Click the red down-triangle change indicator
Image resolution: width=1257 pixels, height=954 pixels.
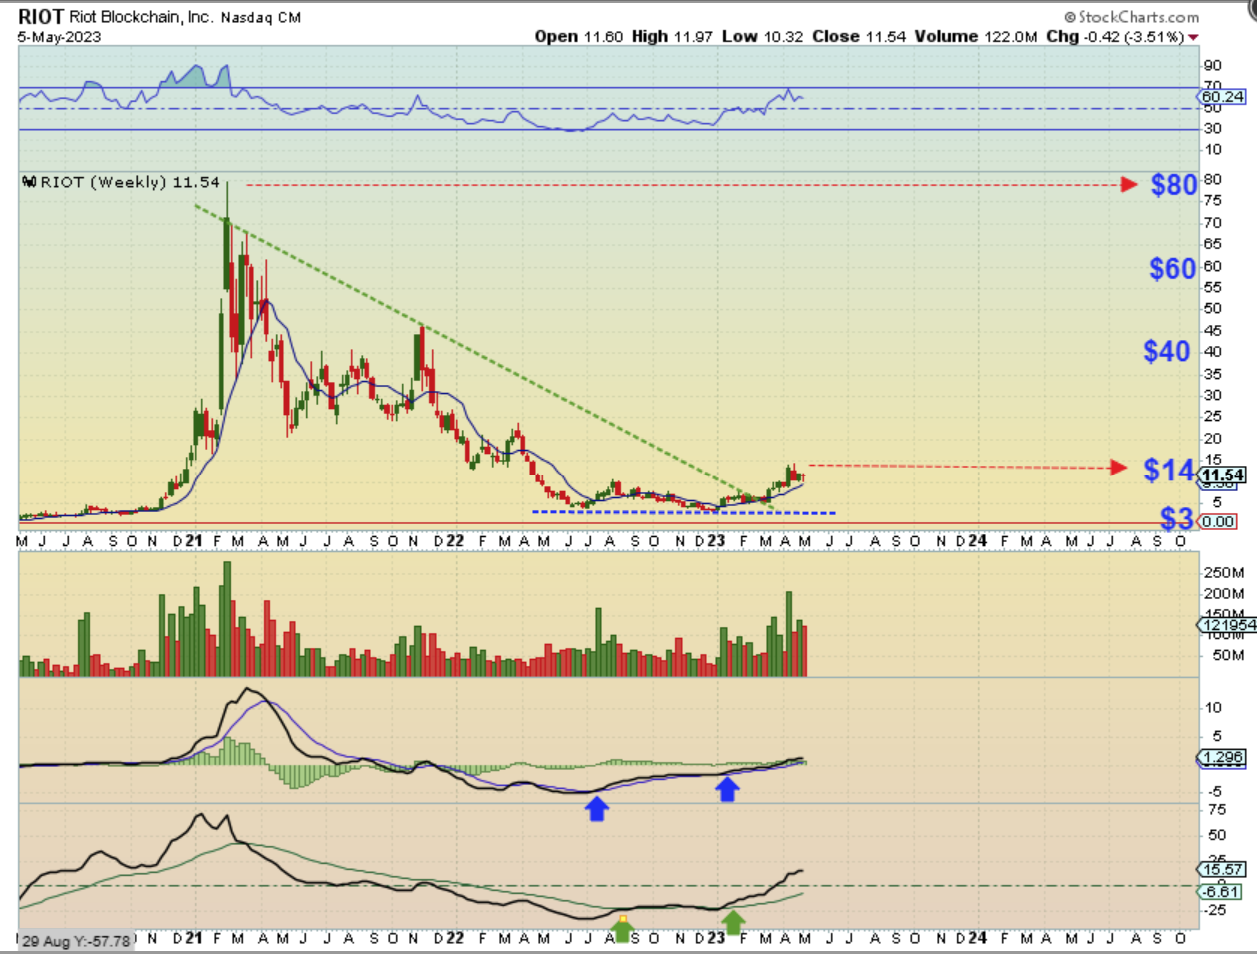click(1193, 37)
